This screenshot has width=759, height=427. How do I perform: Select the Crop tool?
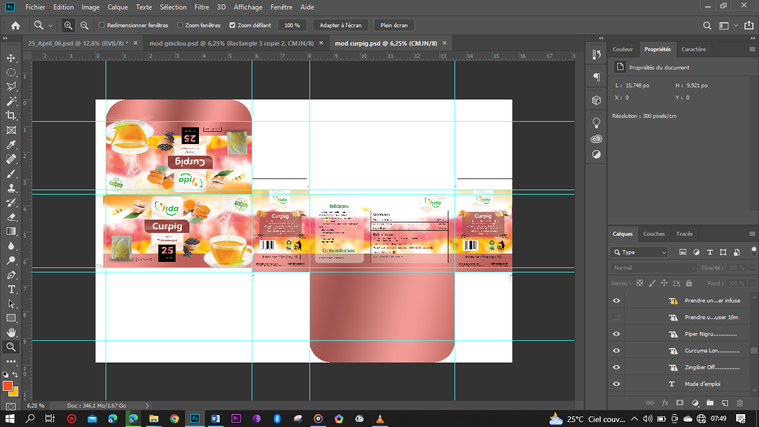11,116
